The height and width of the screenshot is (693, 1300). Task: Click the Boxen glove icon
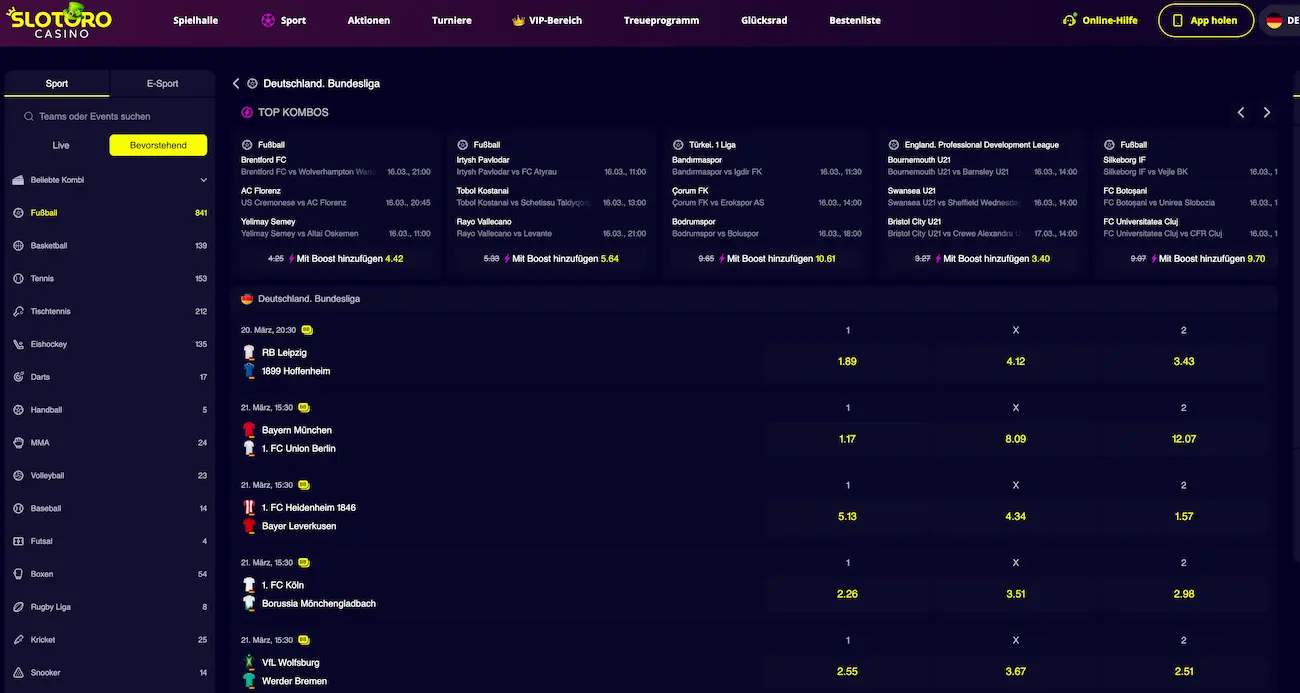[19, 574]
